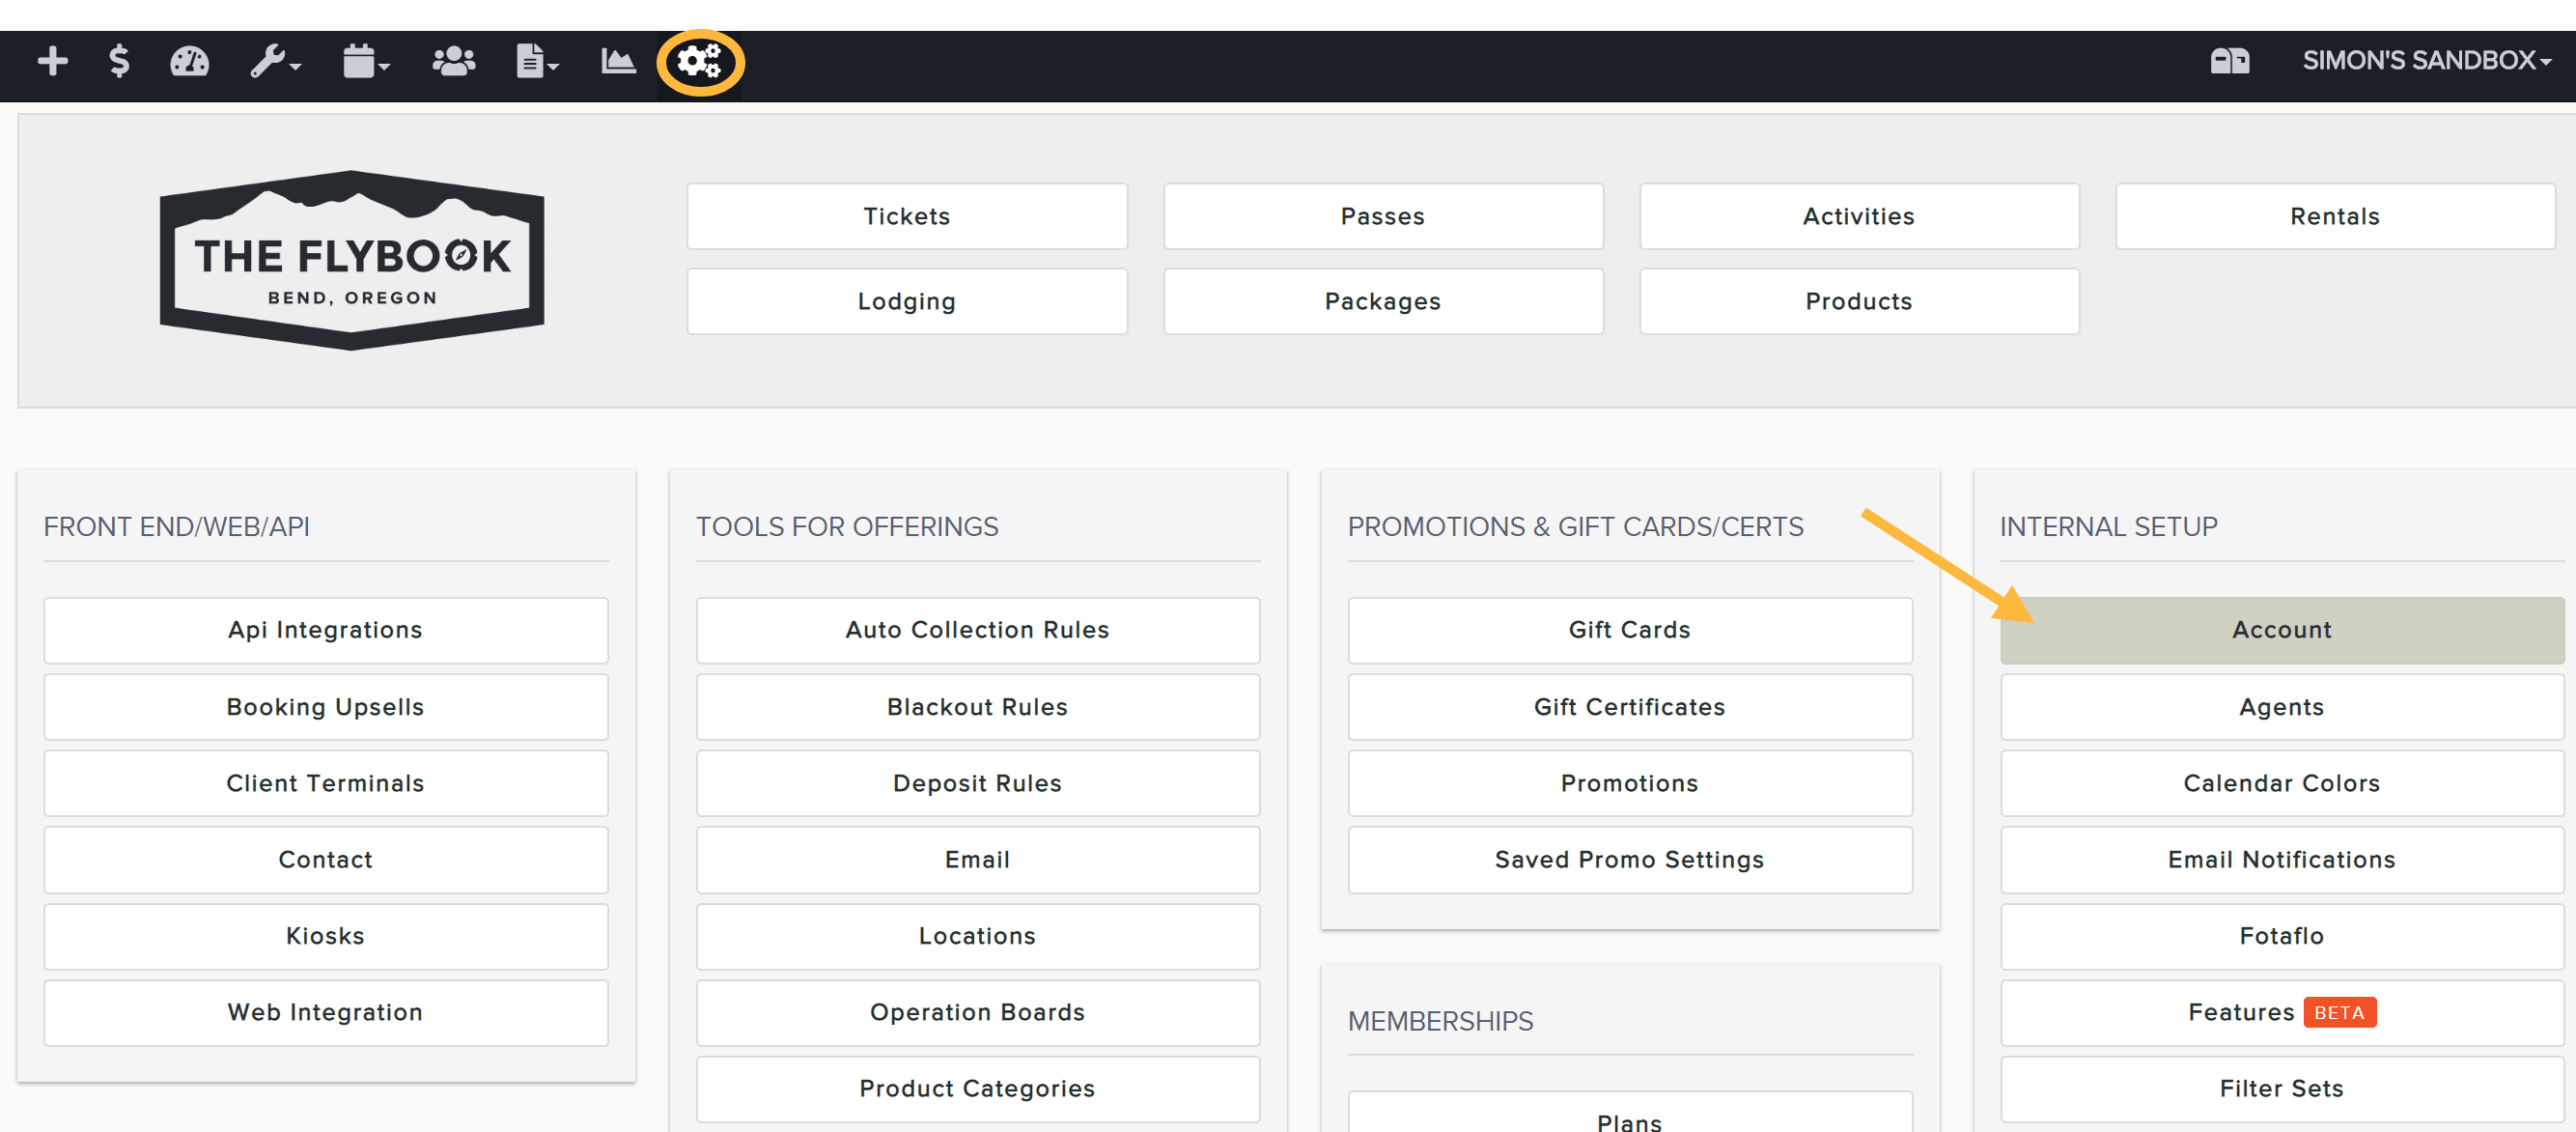Open Gift Certificates
Image resolution: width=2576 pixels, height=1132 pixels.
click(x=1629, y=707)
